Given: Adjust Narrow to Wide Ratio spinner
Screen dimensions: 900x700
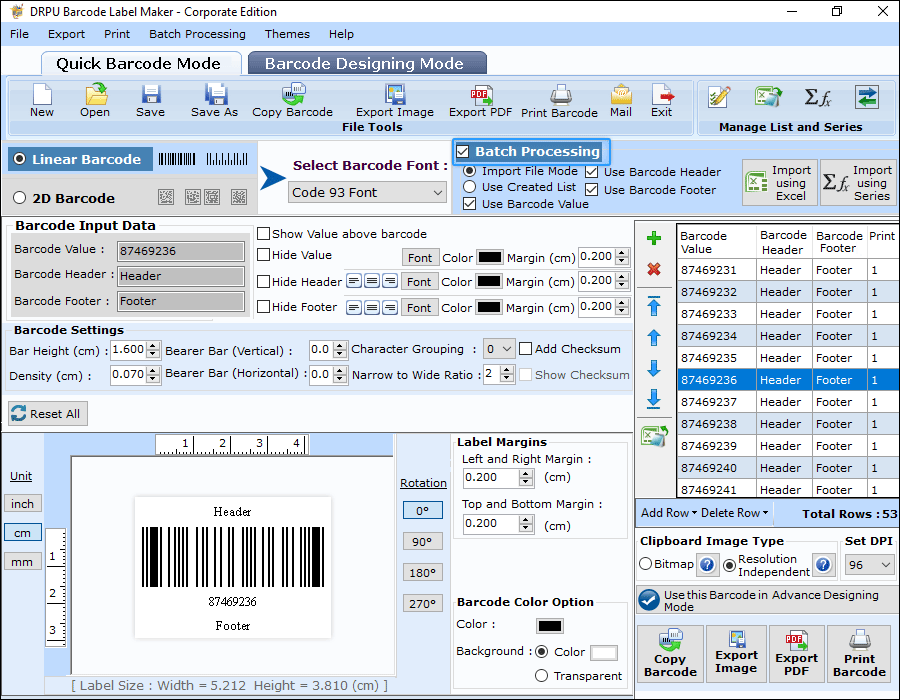Looking at the screenshot, I should tap(506, 375).
